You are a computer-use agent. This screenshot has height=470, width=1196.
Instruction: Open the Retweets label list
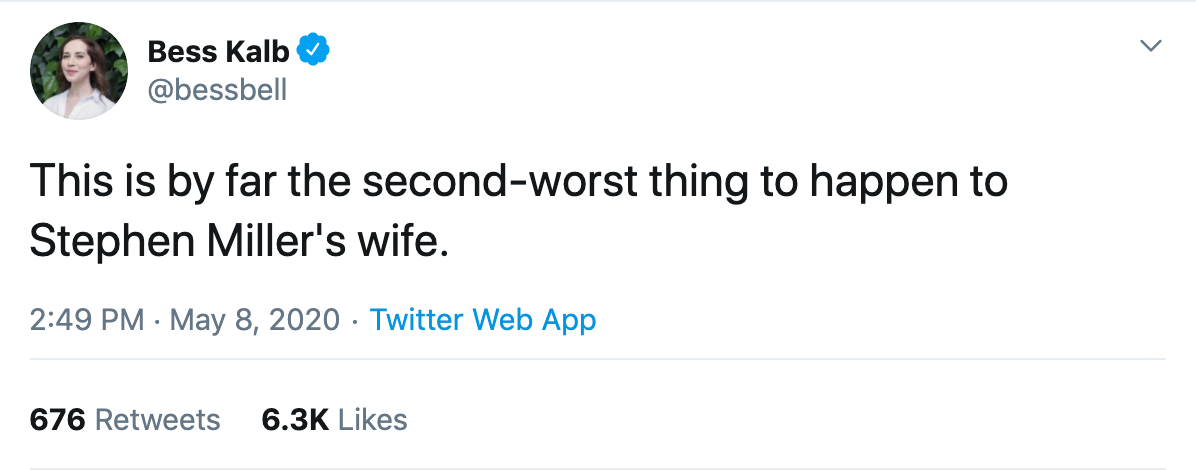pyautogui.click(x=157, y=419)
